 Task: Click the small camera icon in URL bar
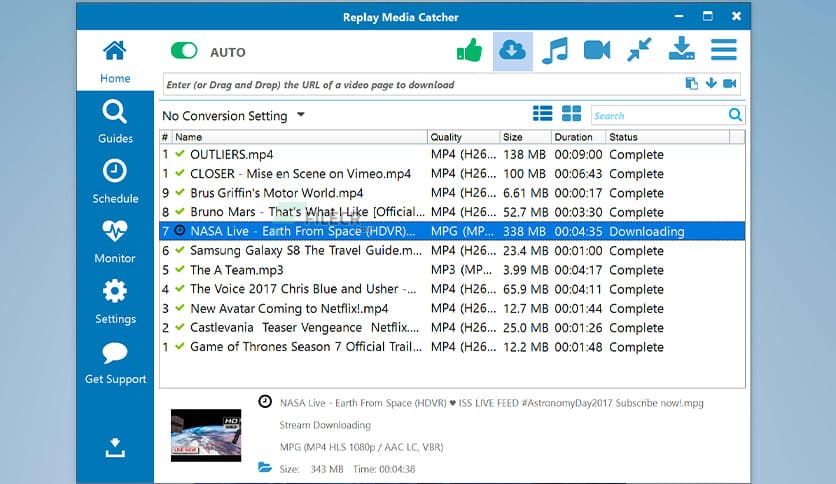pos(730,83)
